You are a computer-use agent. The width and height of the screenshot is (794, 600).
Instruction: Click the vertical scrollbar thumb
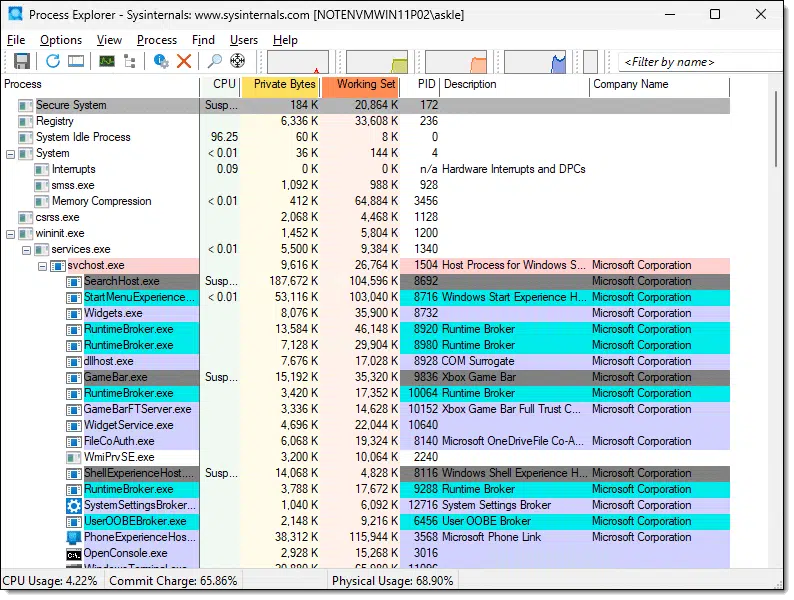pyautogui.click(x=775, y=129)
